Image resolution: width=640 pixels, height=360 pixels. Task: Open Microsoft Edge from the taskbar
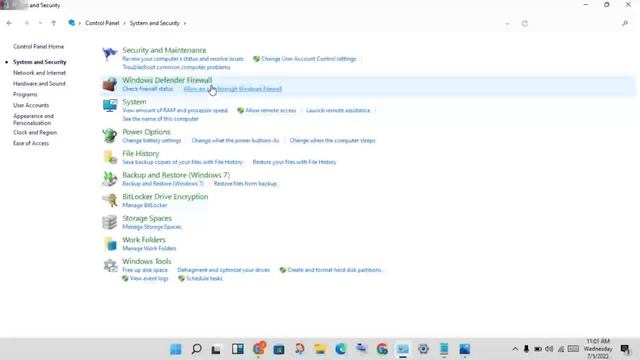tap(340, 349)
